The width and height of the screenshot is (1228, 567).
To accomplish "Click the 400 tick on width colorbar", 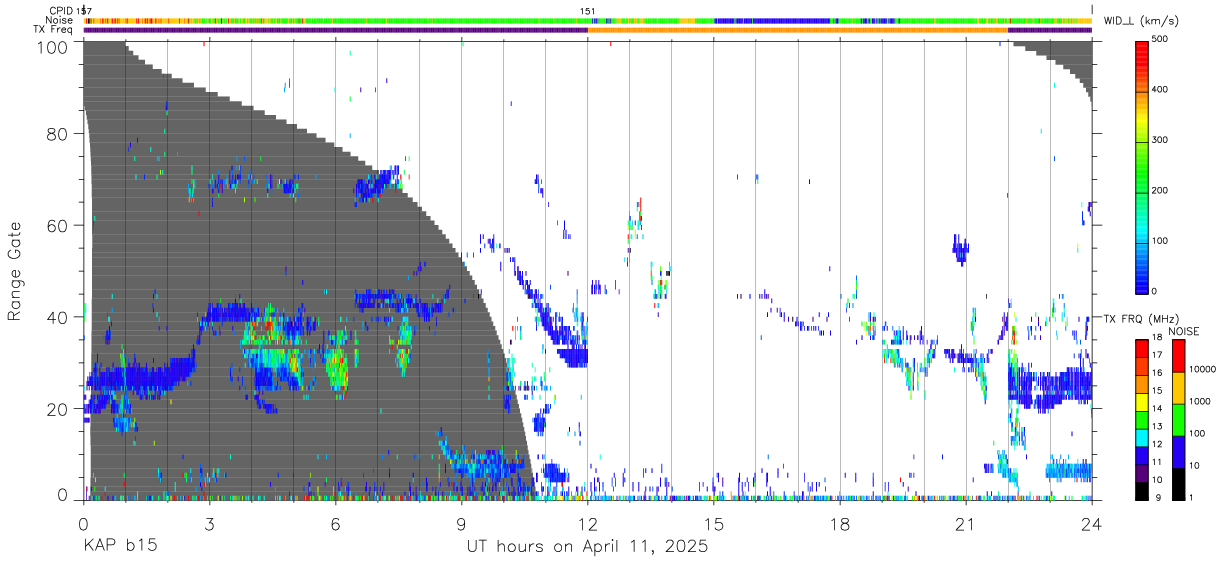I will [x=1162, y=90].
